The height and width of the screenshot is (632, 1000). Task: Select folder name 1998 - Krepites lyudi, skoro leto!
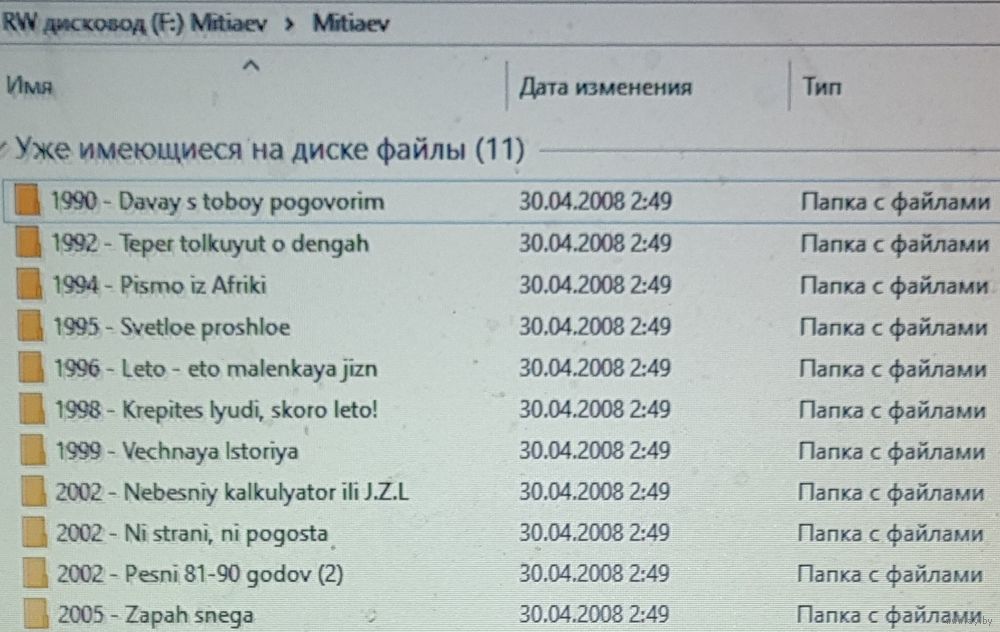217,409
